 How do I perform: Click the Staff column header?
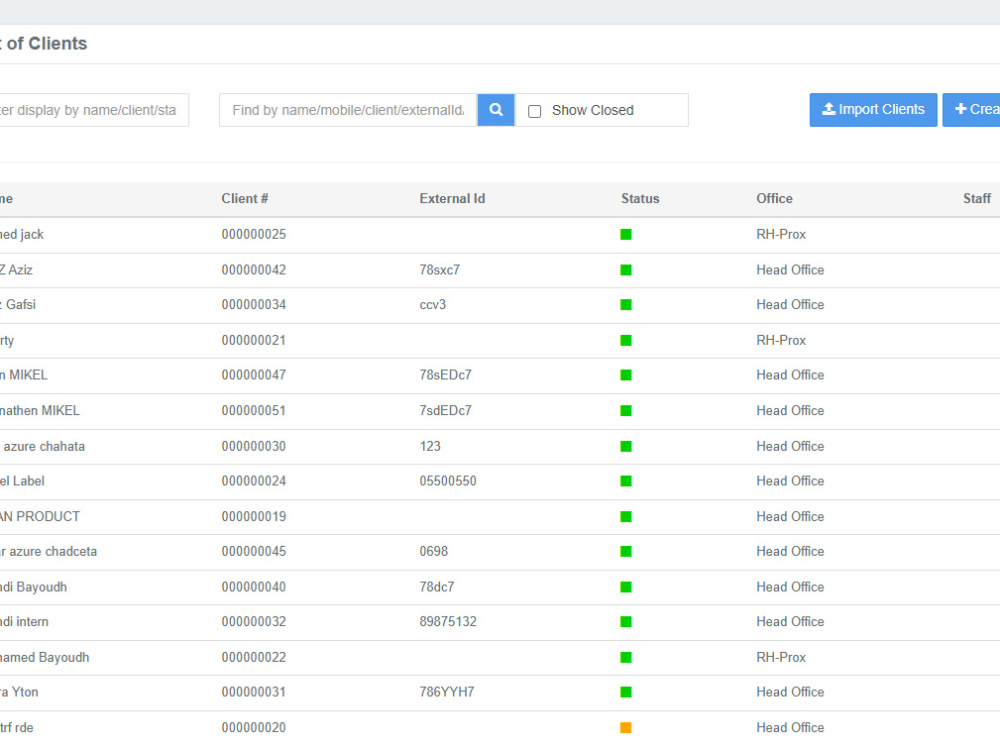tap(976, 198)
